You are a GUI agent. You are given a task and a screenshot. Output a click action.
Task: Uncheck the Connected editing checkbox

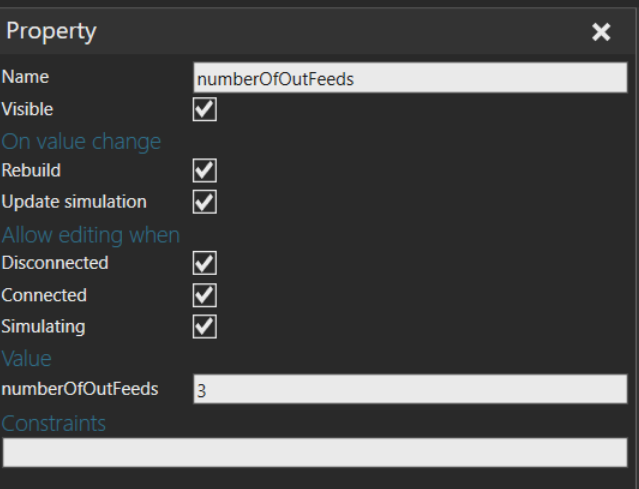[x=205, y=295]
